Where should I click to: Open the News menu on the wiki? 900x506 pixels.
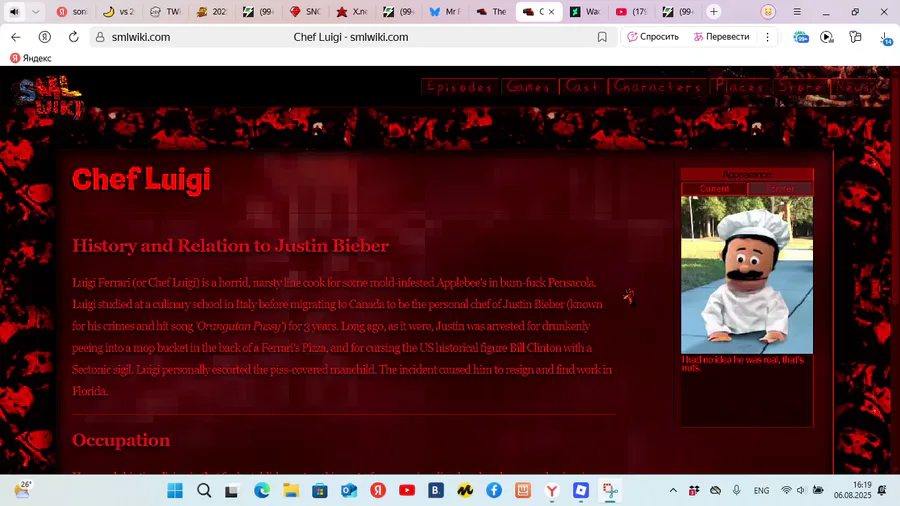point(854,87)
